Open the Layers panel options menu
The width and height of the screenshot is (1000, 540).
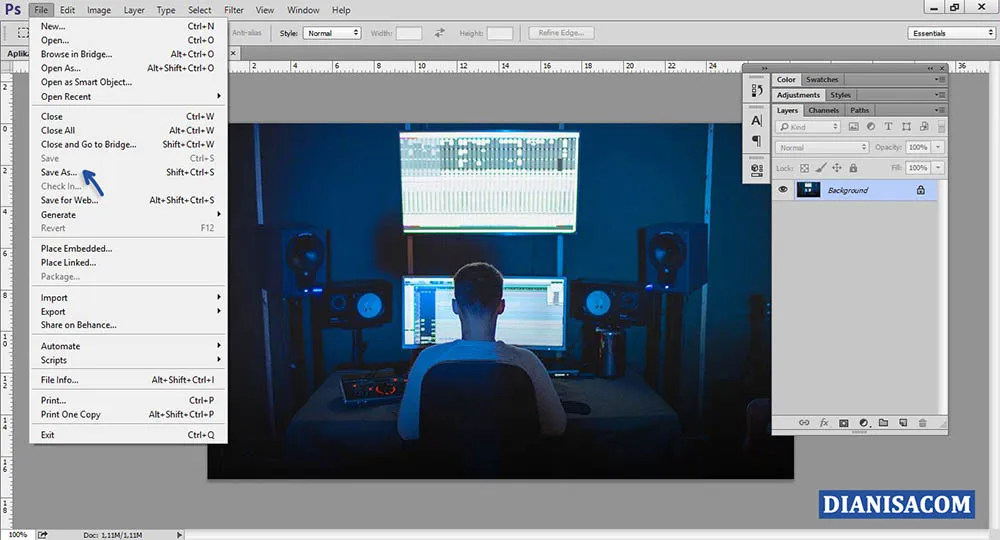[940, 110]
